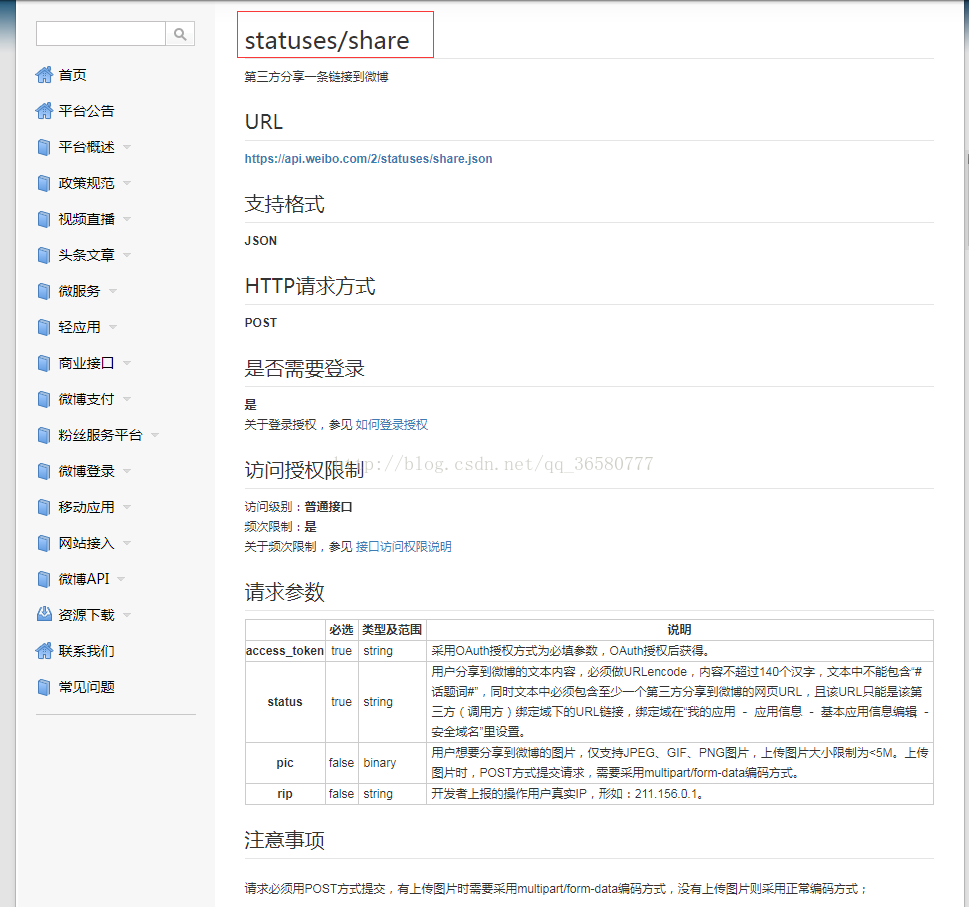Expand the 轻应用 dropdown arrow
This screenshot has width=969, height=907.
112,327
